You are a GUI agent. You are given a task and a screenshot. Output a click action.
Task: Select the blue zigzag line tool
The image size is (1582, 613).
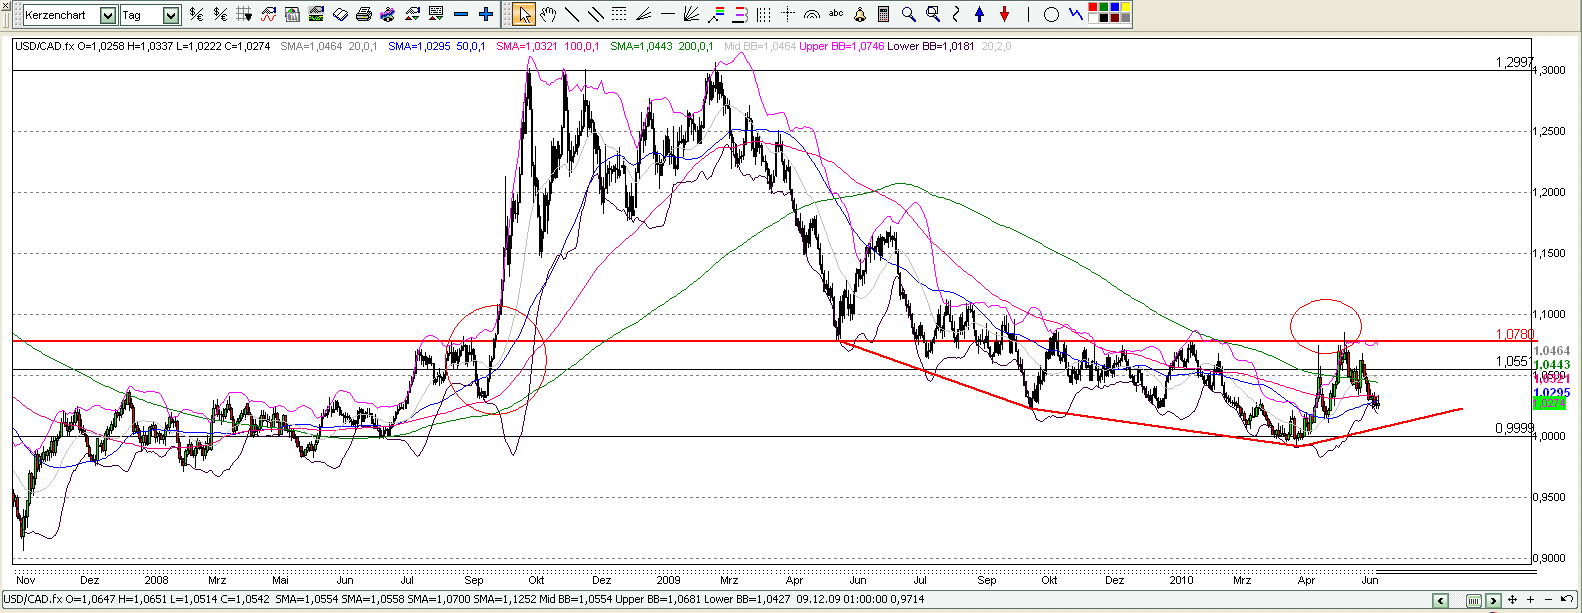point(1076,14)
